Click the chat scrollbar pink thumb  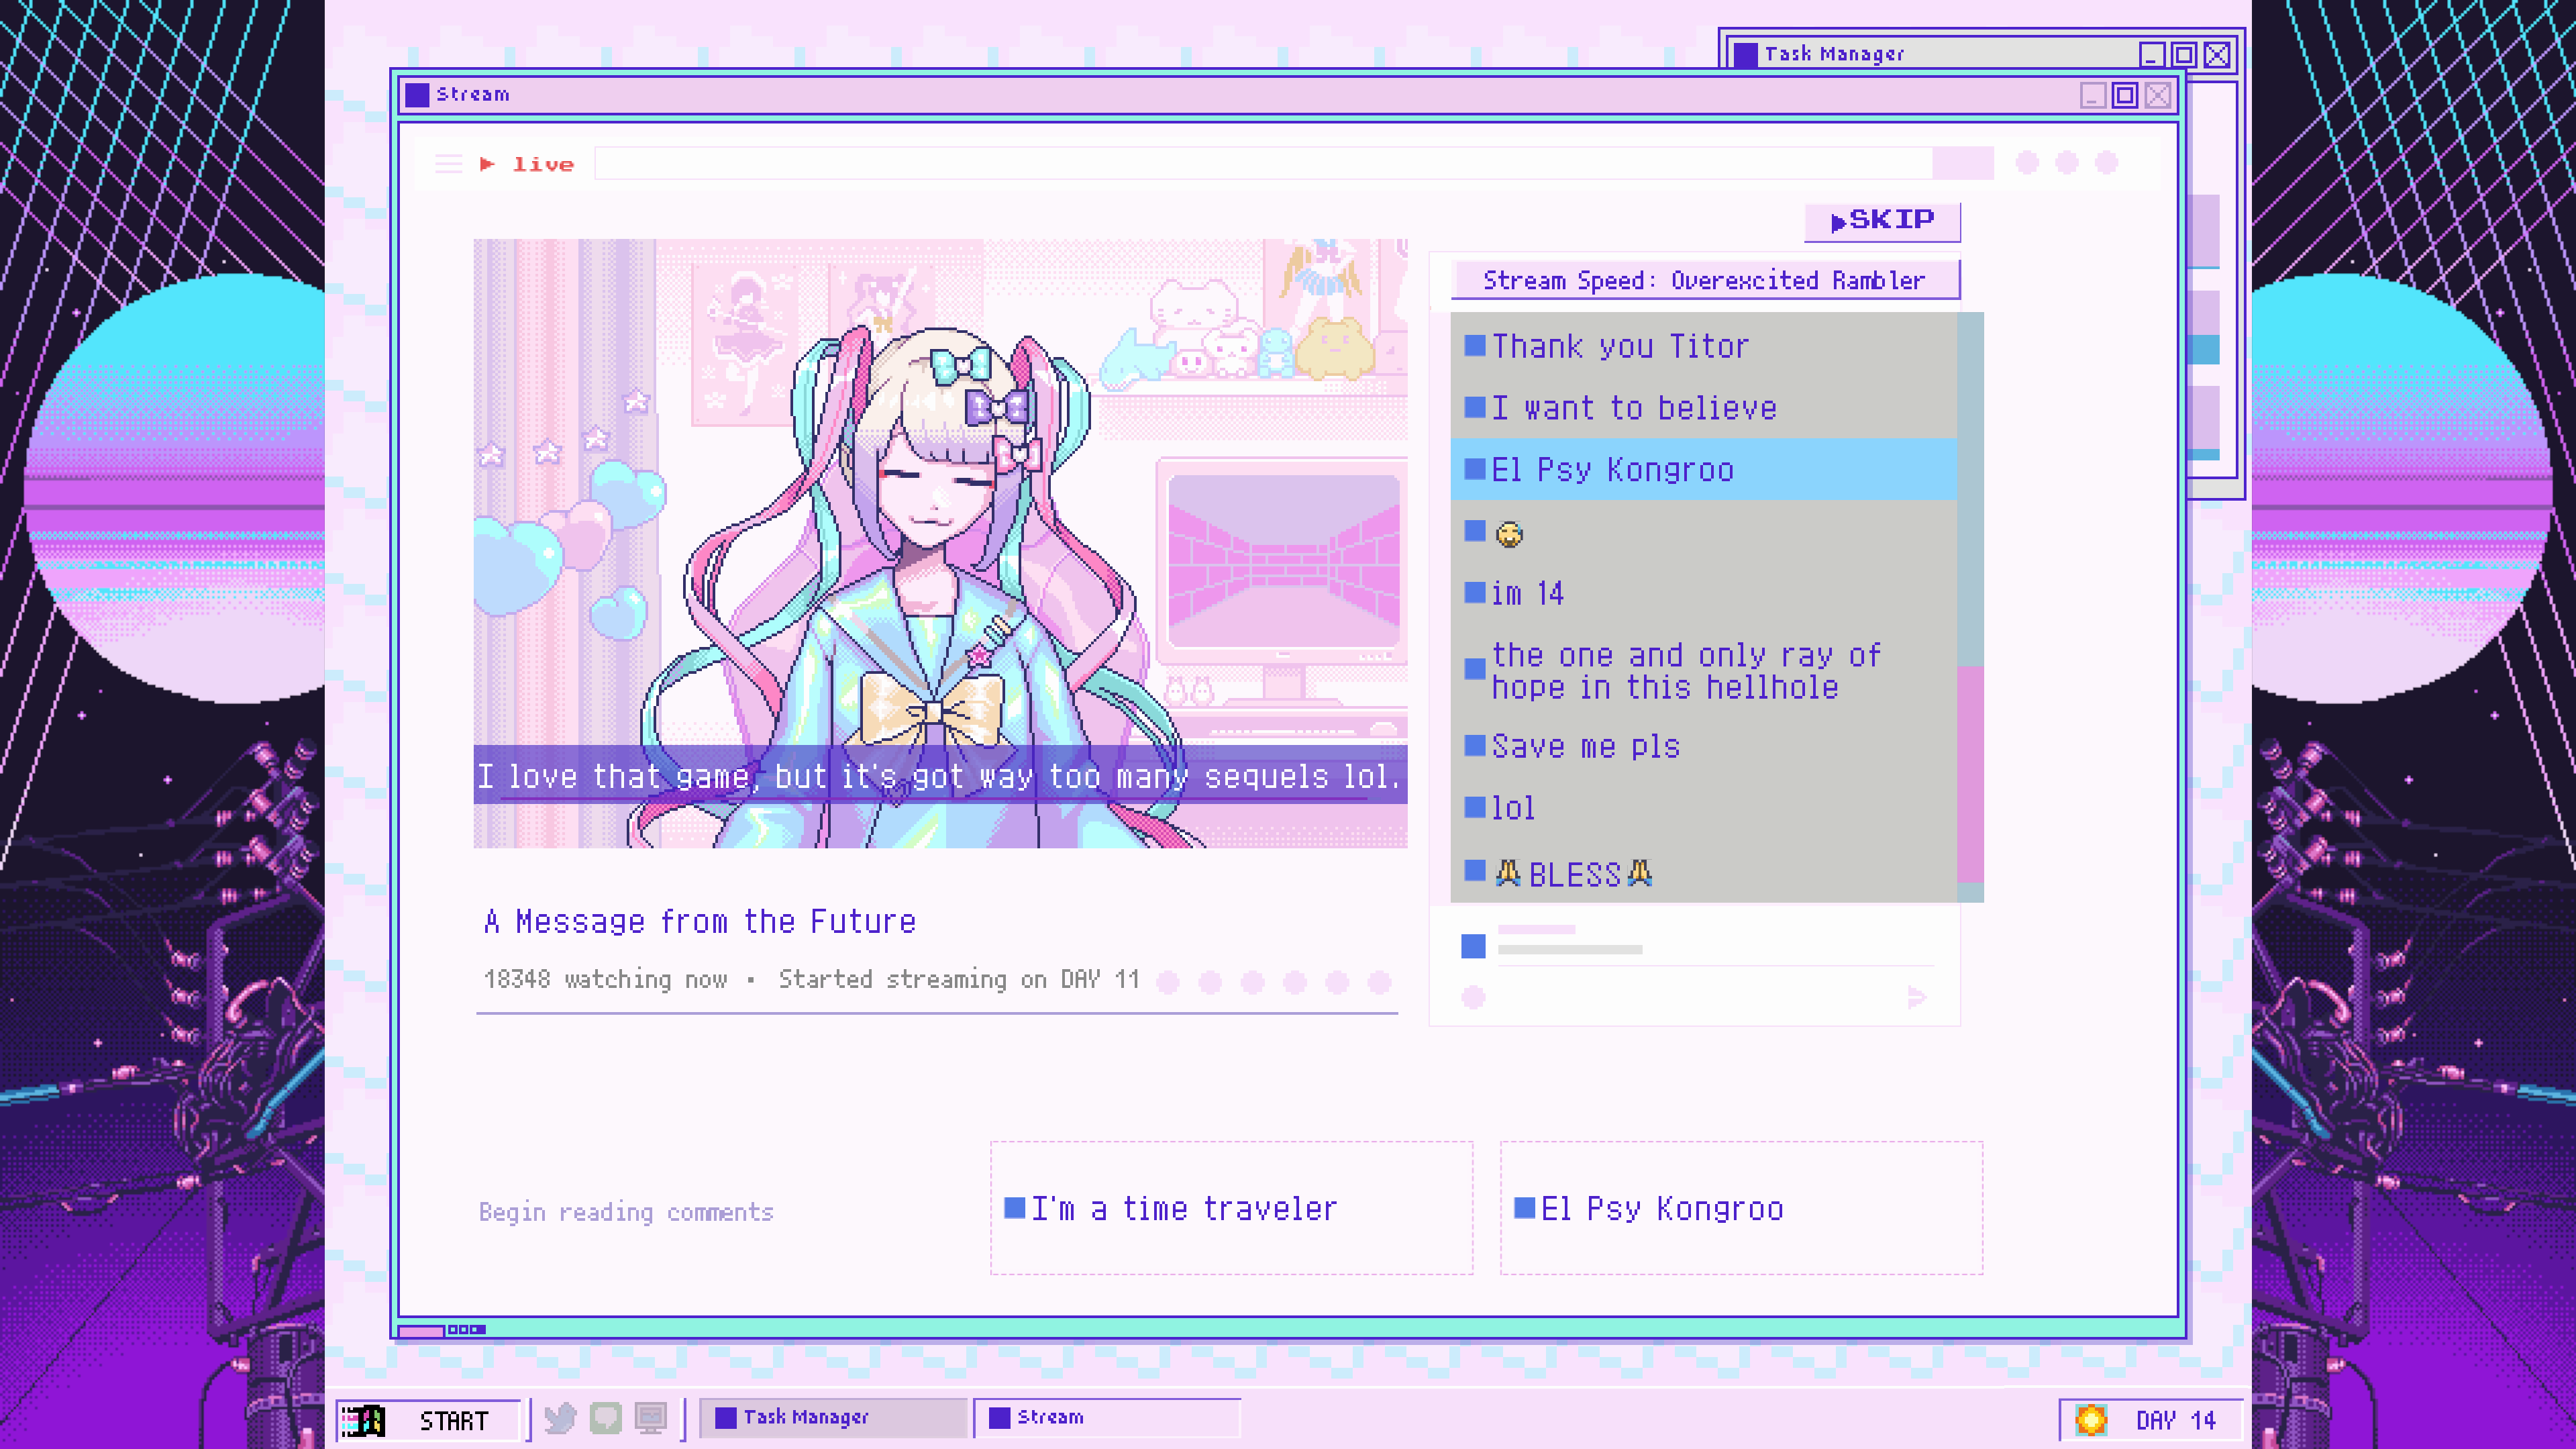pyautogui.click(x=1970, y=774)
